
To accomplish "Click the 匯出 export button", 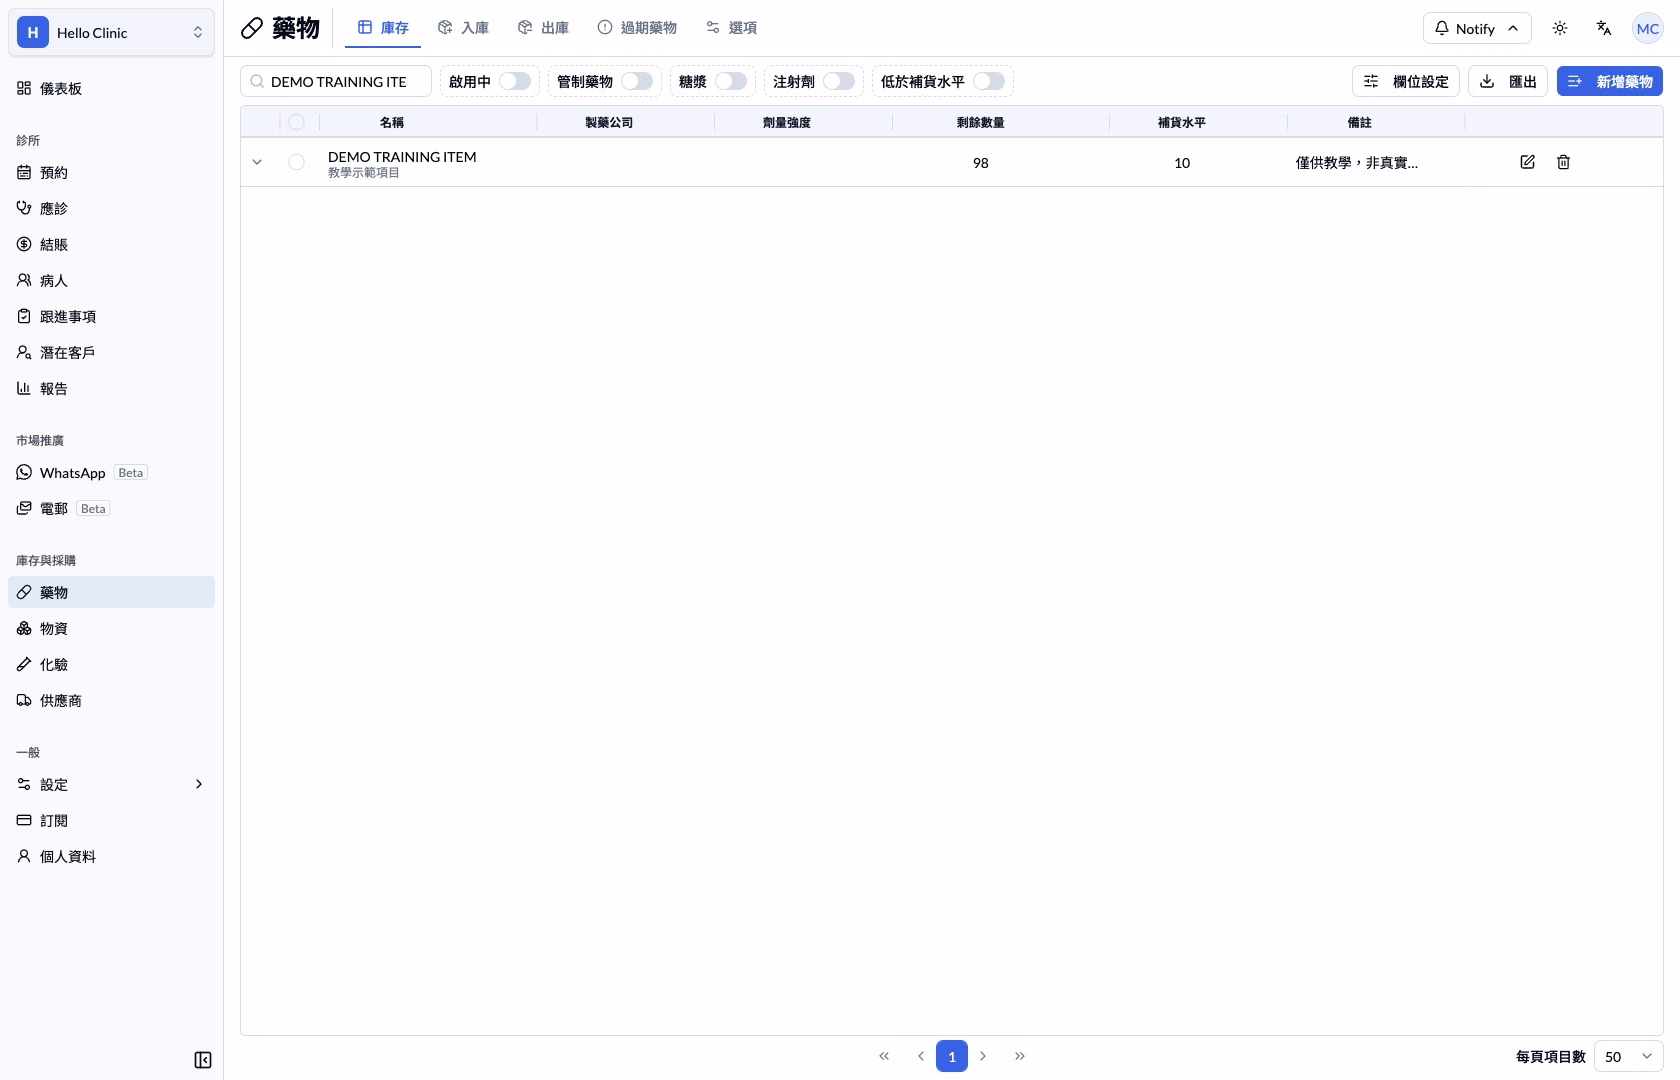I will (1508, 81).
